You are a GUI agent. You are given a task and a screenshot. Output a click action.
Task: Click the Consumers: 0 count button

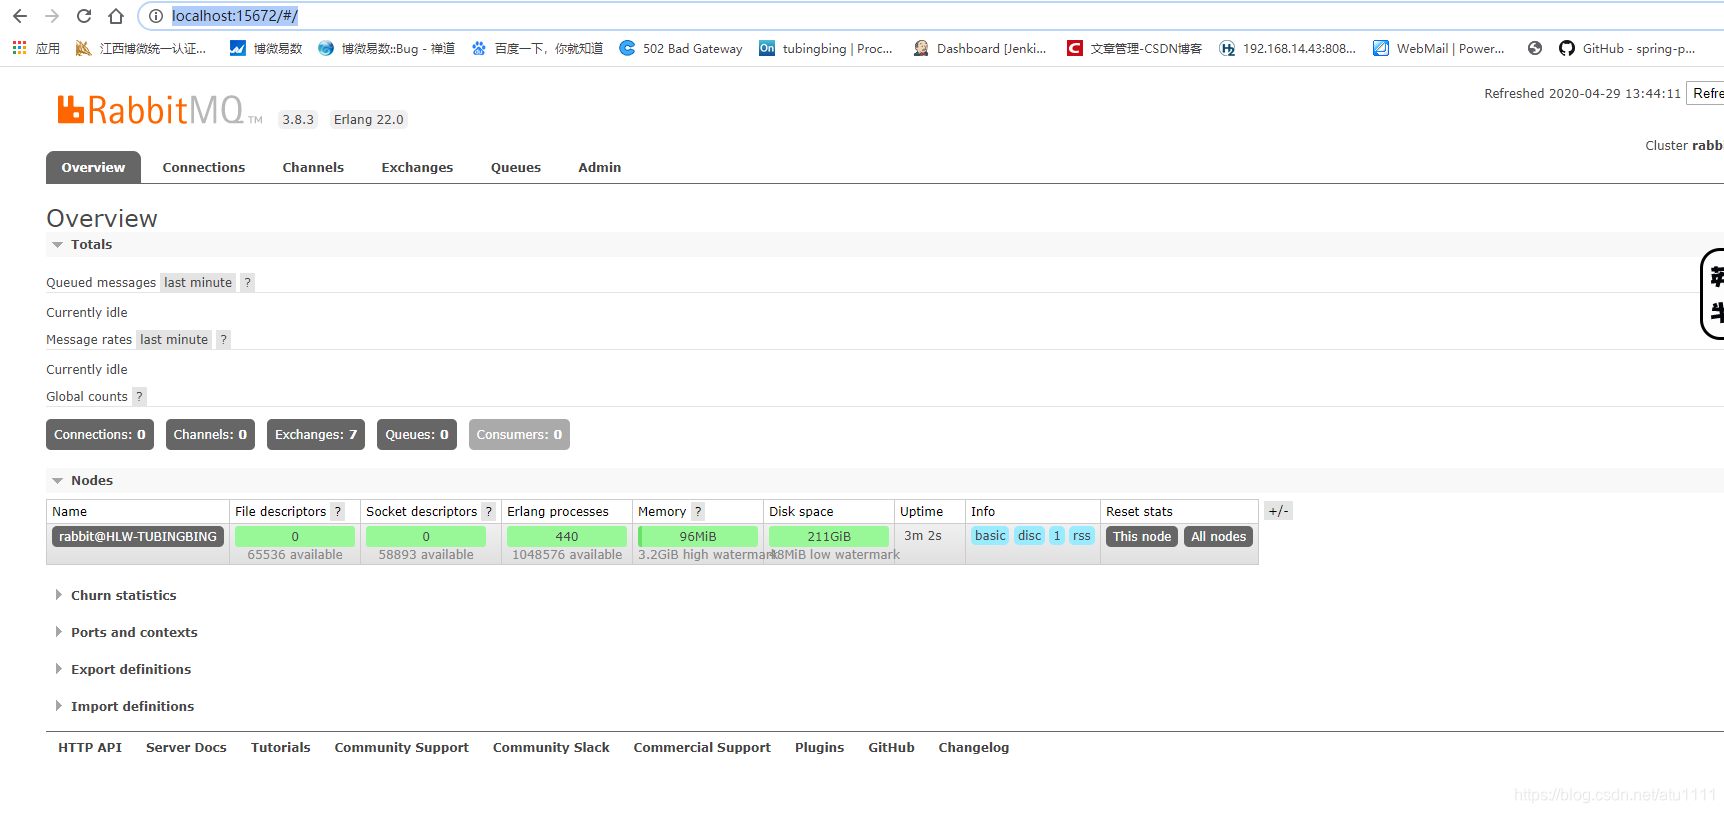pos(519,435)
